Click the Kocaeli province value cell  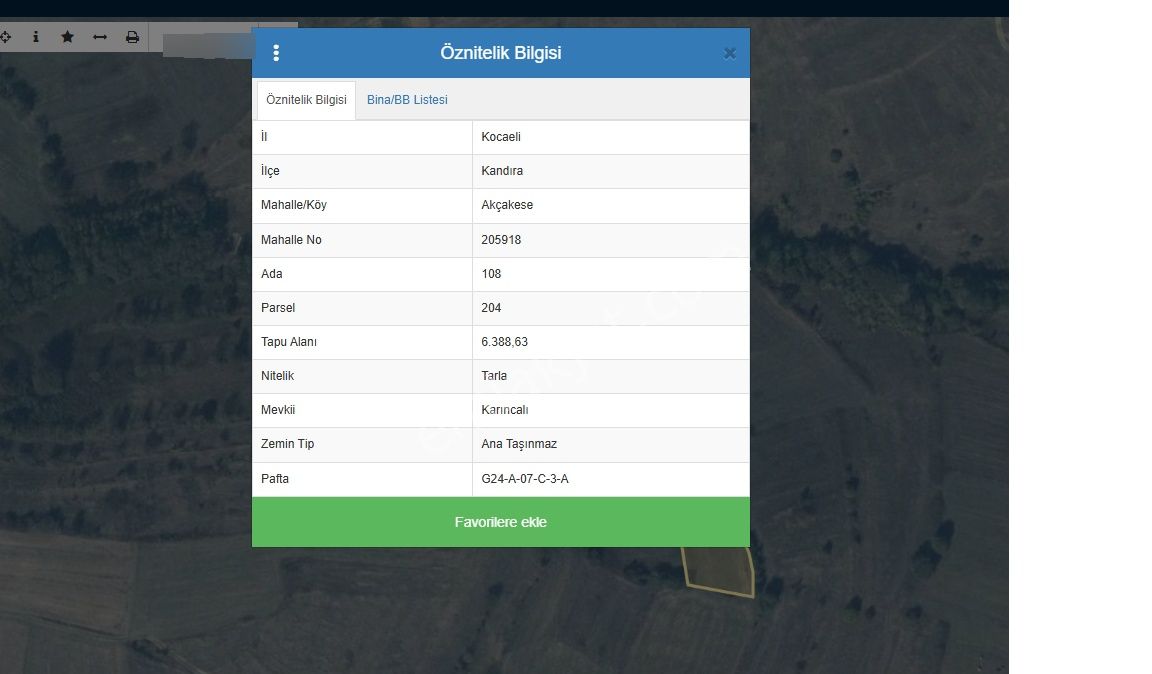(501, 137)
